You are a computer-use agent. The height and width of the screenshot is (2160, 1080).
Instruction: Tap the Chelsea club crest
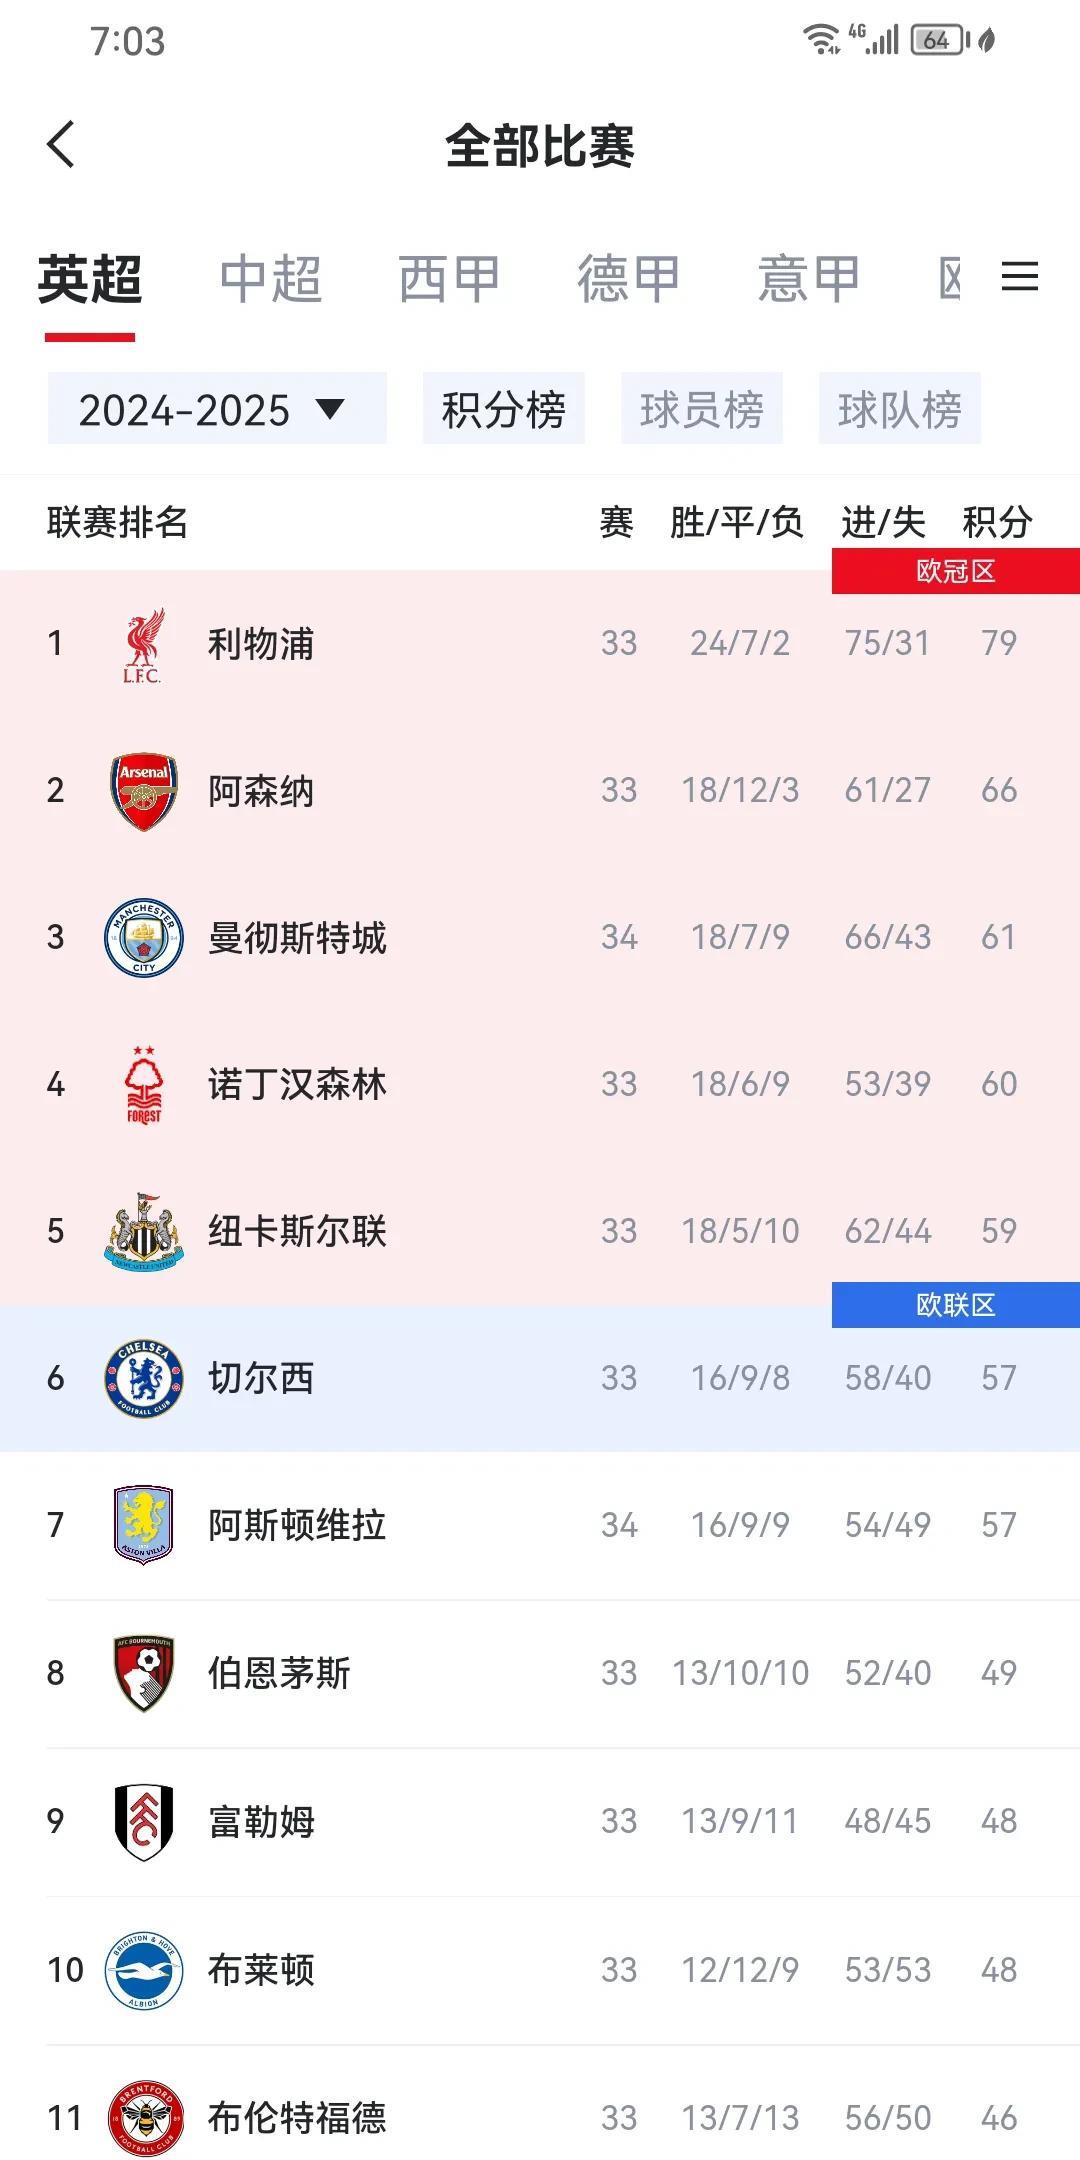pyautogui.click(x=144, y=1379)
